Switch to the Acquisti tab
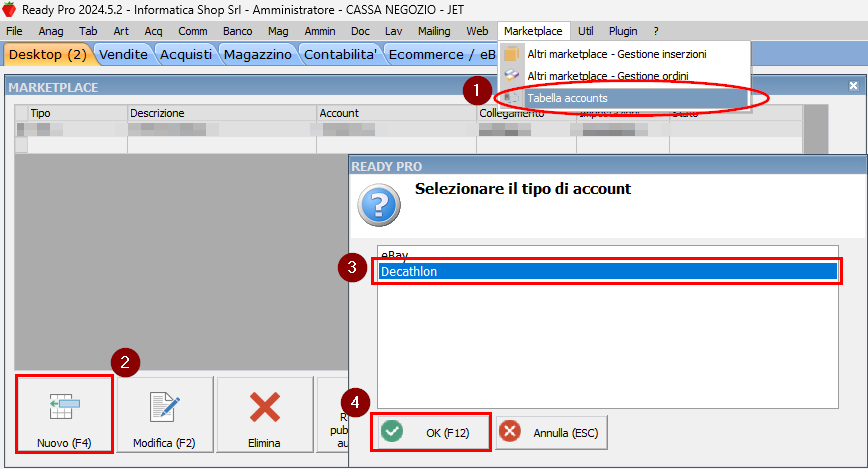This screenshot has height=469, width=868. click(x=186, y=54)
